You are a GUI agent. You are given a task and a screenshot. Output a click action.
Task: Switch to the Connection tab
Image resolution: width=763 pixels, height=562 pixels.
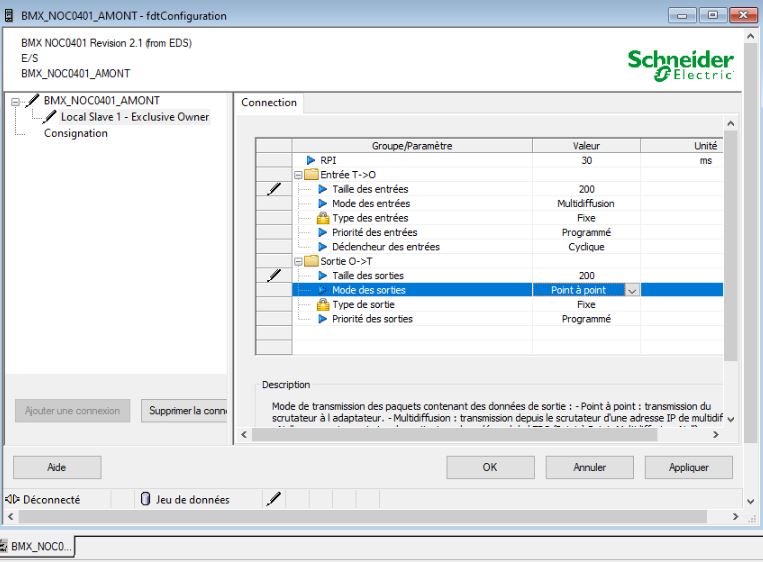coord(269,102)
